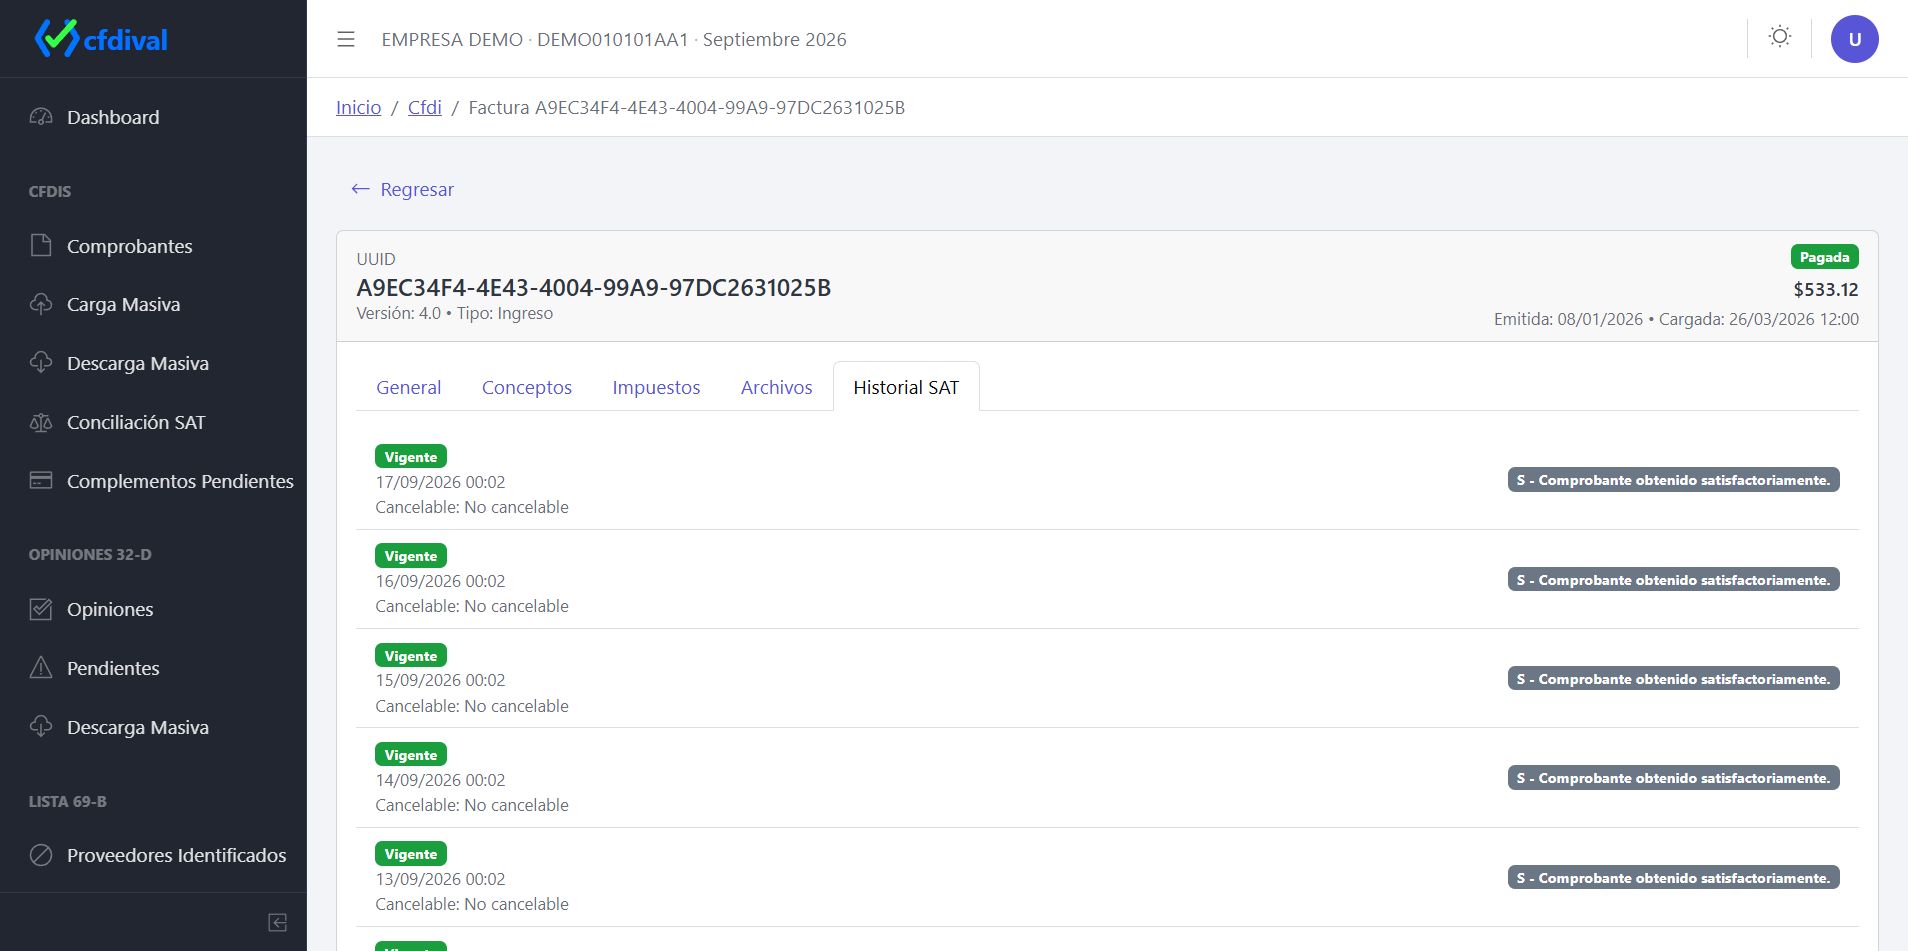This screenshot has width=1908, height=951.
Task: Click the Pagada status badge
Action: click(x=1824, y=257)
